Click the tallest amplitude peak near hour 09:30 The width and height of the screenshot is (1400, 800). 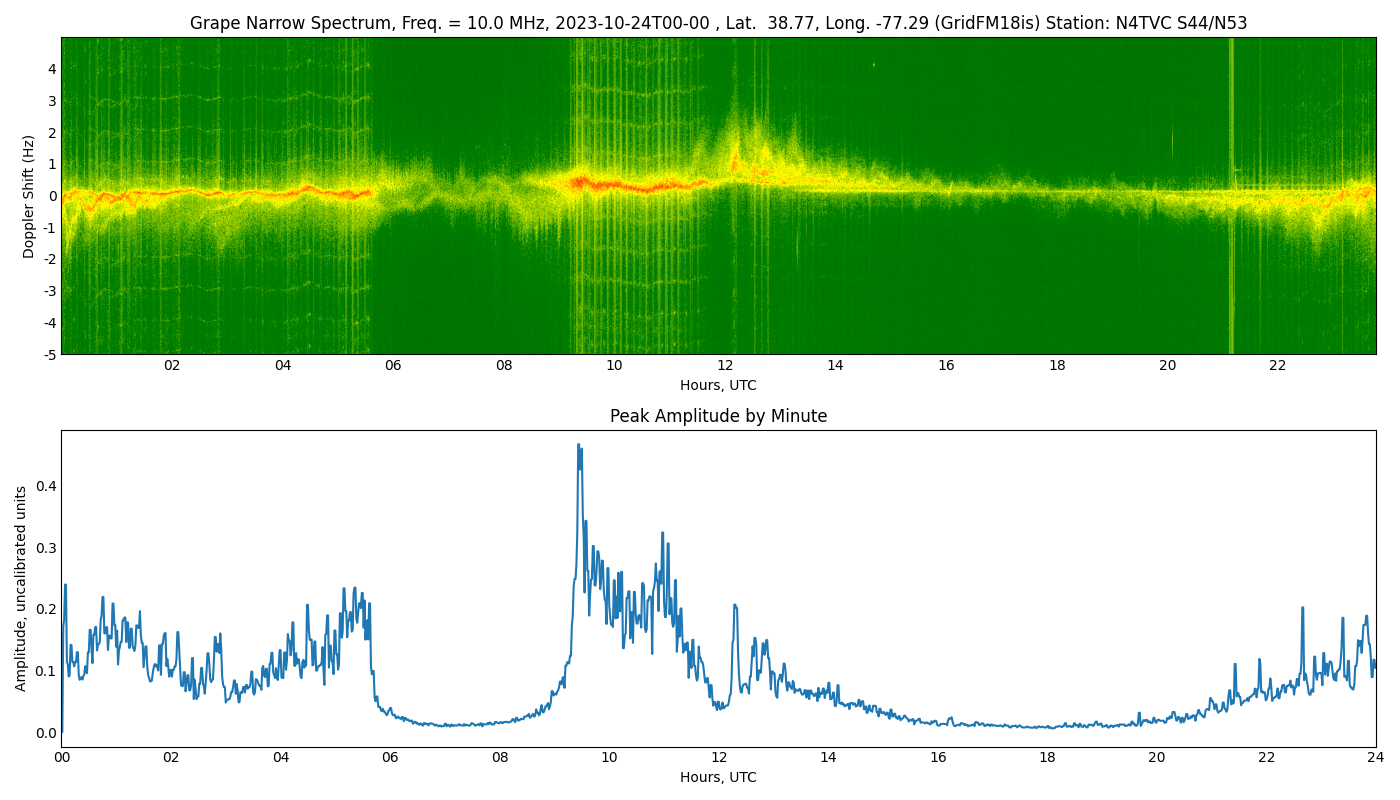pyautogui.click(x=578, y=446)
